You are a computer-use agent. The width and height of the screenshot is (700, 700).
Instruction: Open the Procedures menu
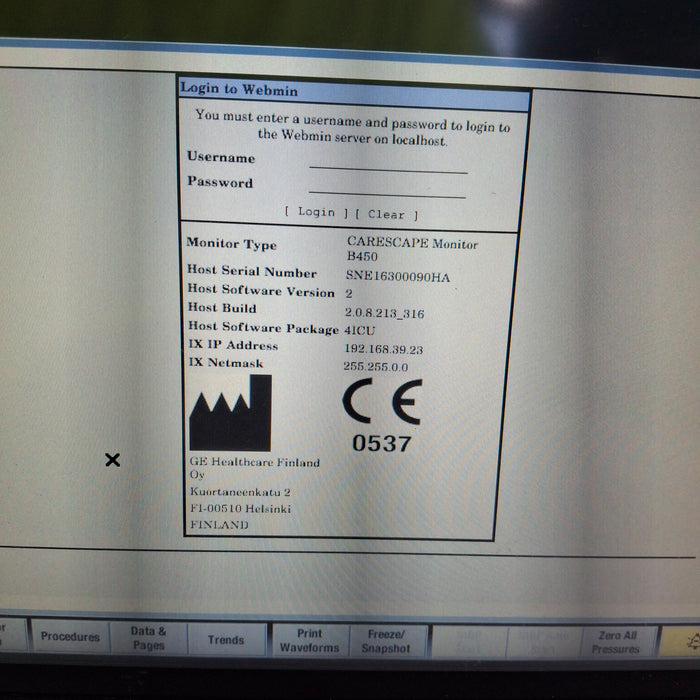(x=70, y=637)
